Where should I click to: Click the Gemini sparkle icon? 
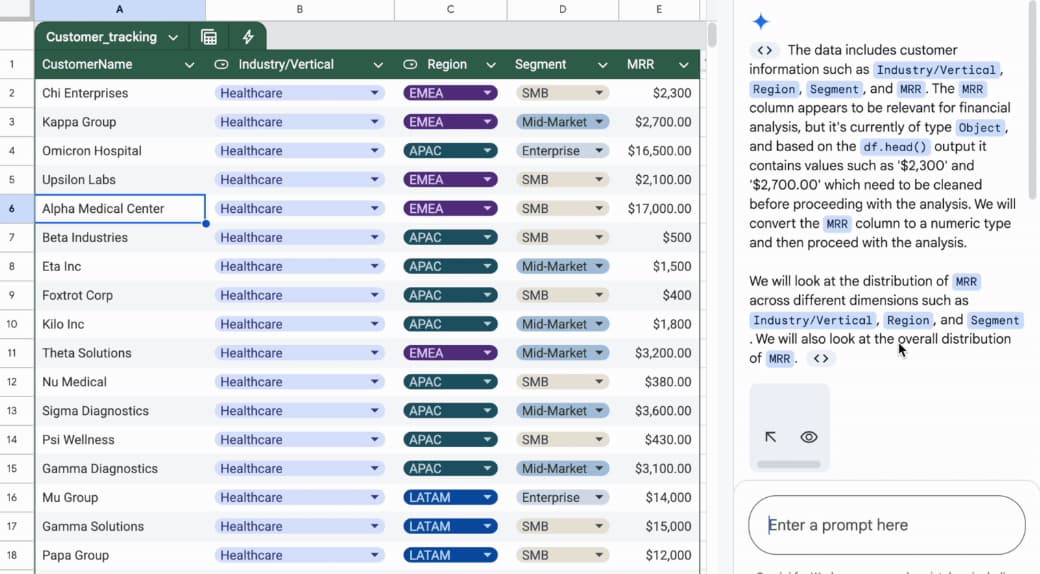(761, 22)
